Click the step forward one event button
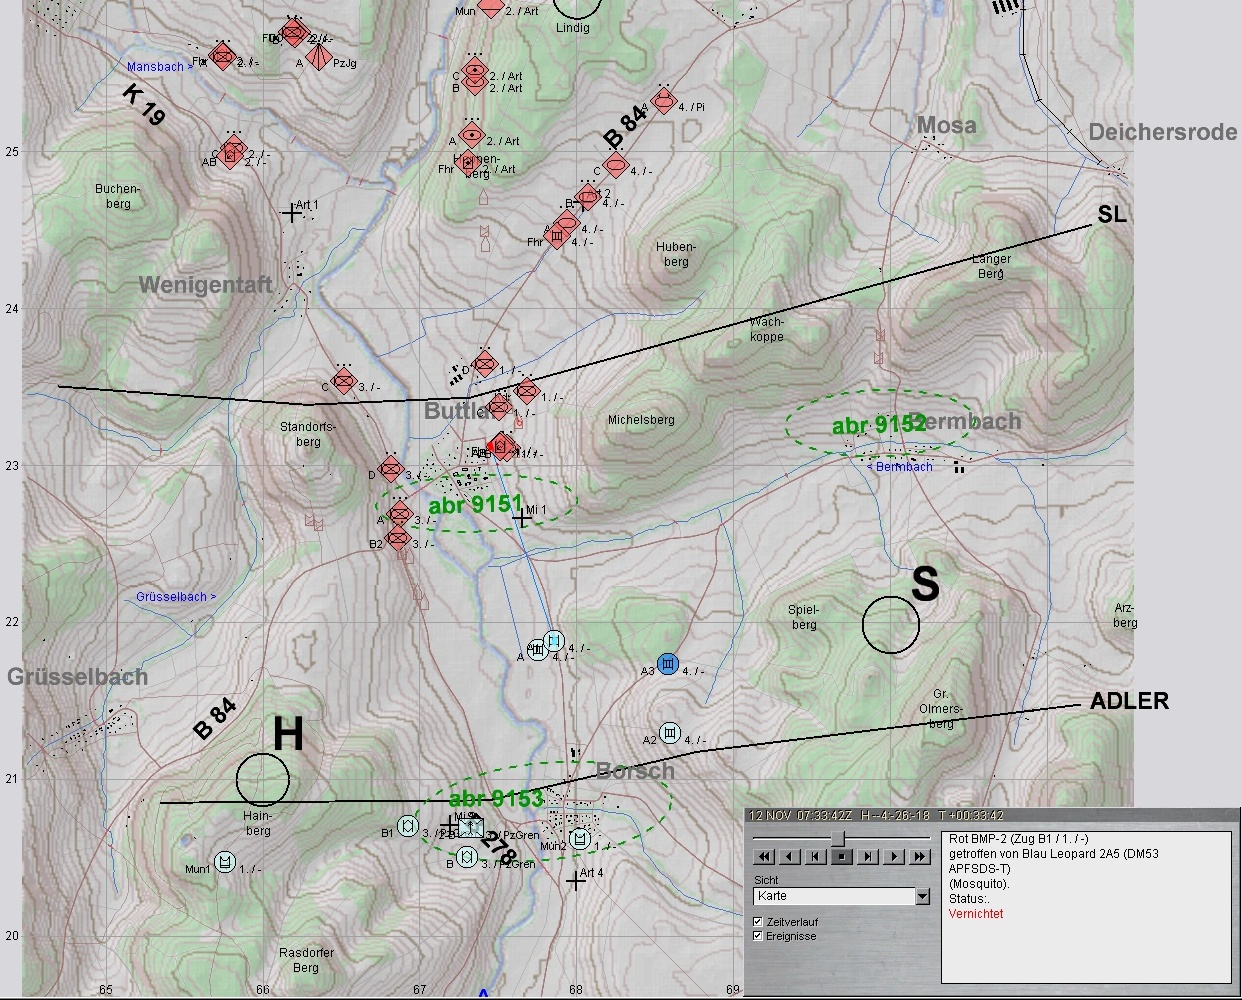 tap(868, 857)
